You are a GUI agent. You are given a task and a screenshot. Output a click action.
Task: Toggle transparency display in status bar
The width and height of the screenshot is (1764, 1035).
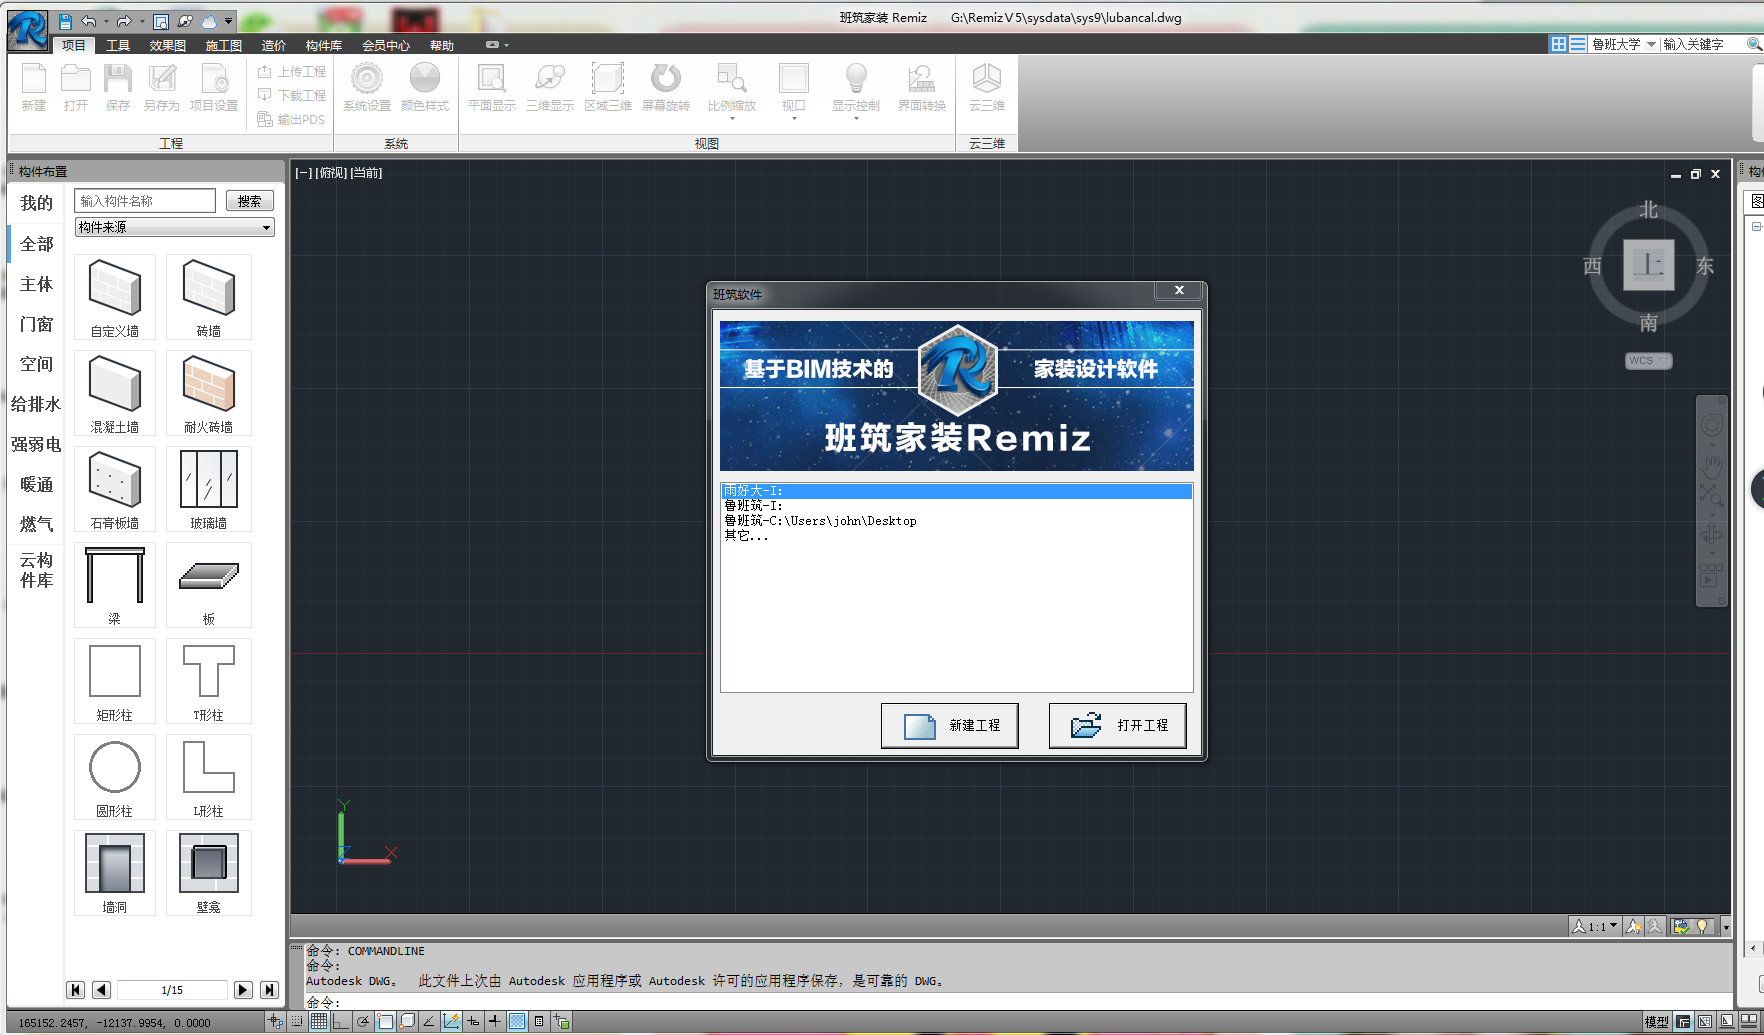pos(517,1021)
